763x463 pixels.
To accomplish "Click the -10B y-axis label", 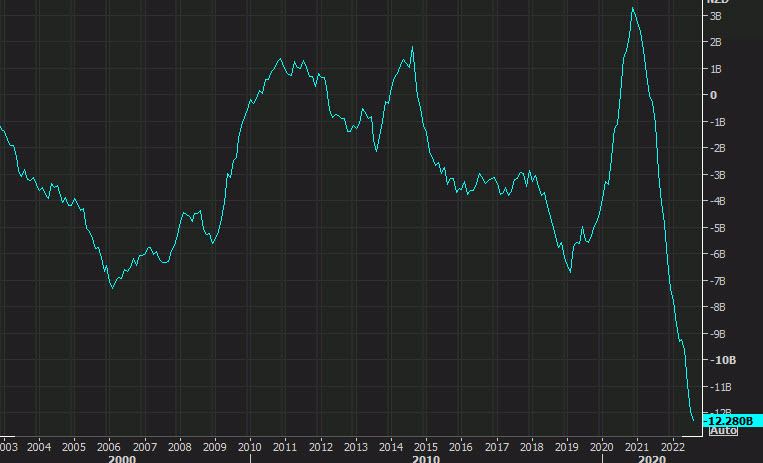I will pos(722,360).
